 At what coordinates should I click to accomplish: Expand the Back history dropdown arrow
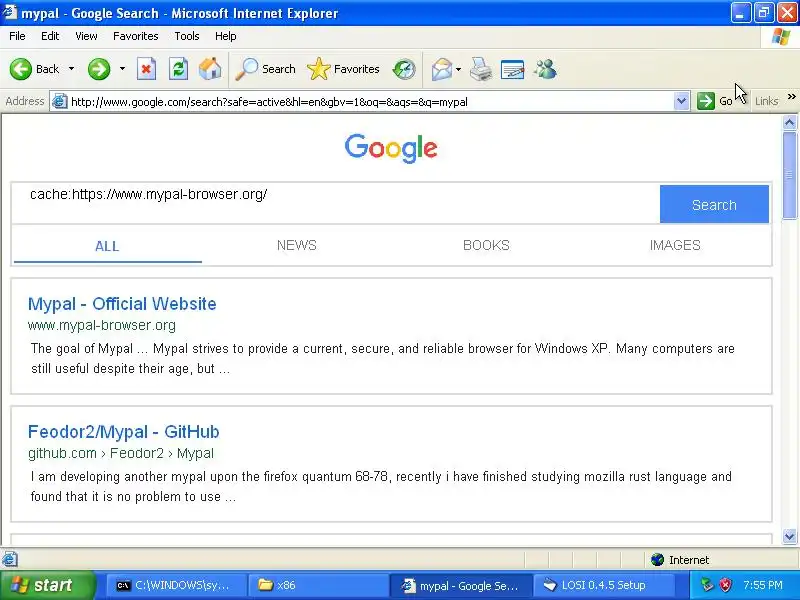coord(71,69)
